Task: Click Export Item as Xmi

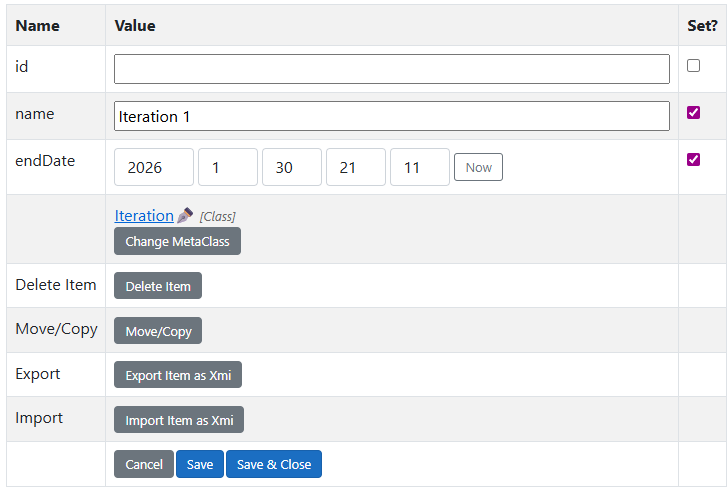Action: tap(178, 376)
